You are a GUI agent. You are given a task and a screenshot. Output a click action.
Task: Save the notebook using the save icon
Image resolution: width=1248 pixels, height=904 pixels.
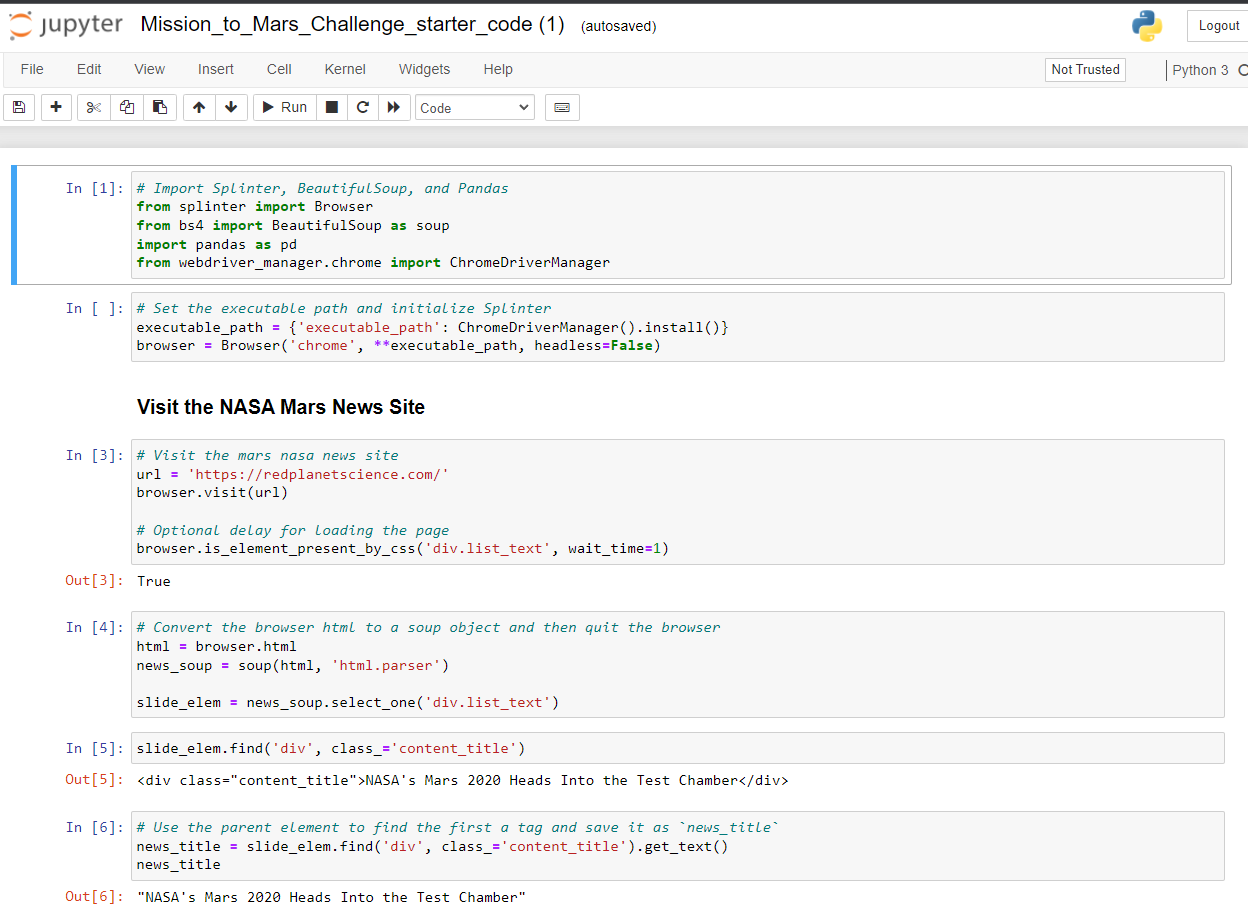click(x=18, y=107)
